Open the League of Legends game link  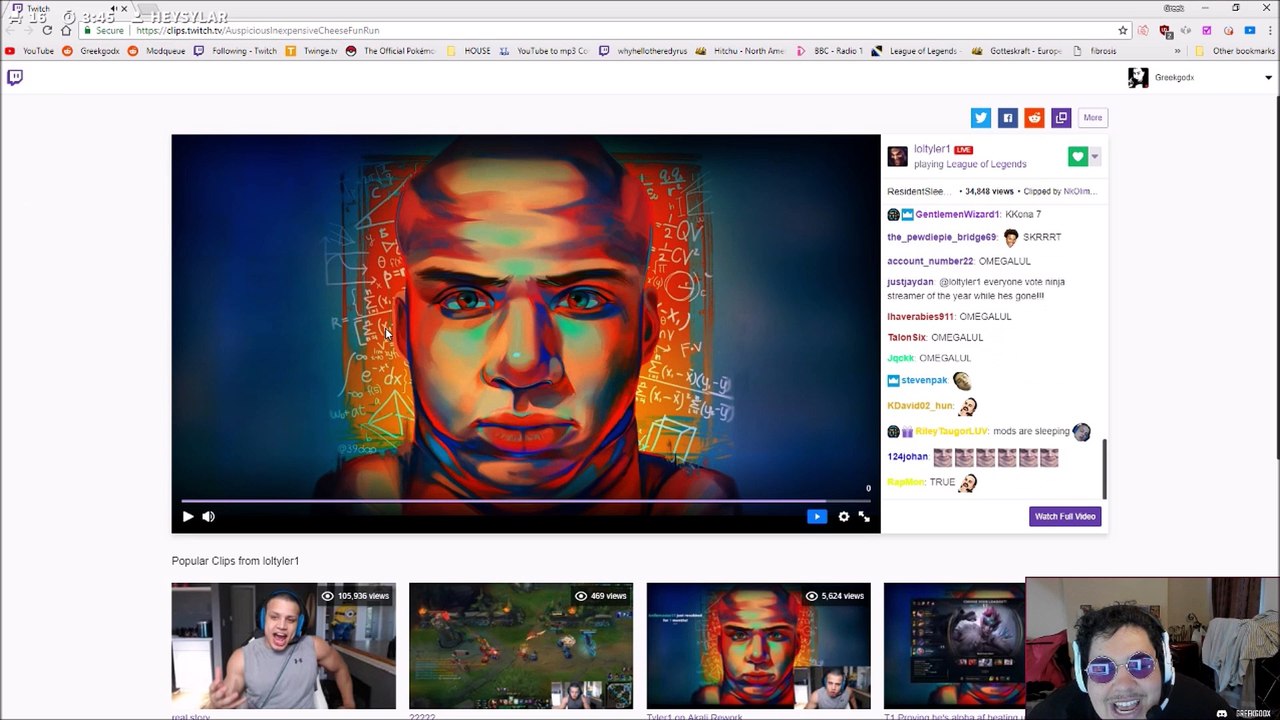(986, 164)
